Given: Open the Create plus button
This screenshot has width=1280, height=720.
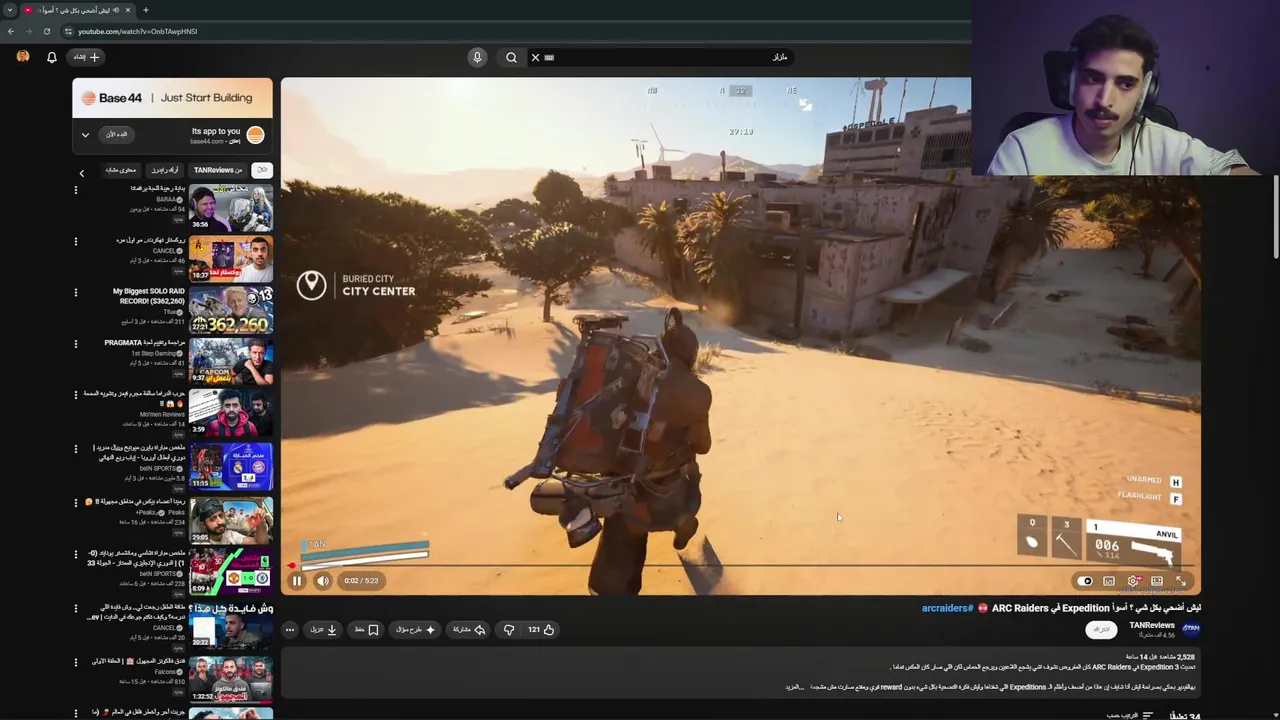Looking at the screenshot, I should [85, 57].
